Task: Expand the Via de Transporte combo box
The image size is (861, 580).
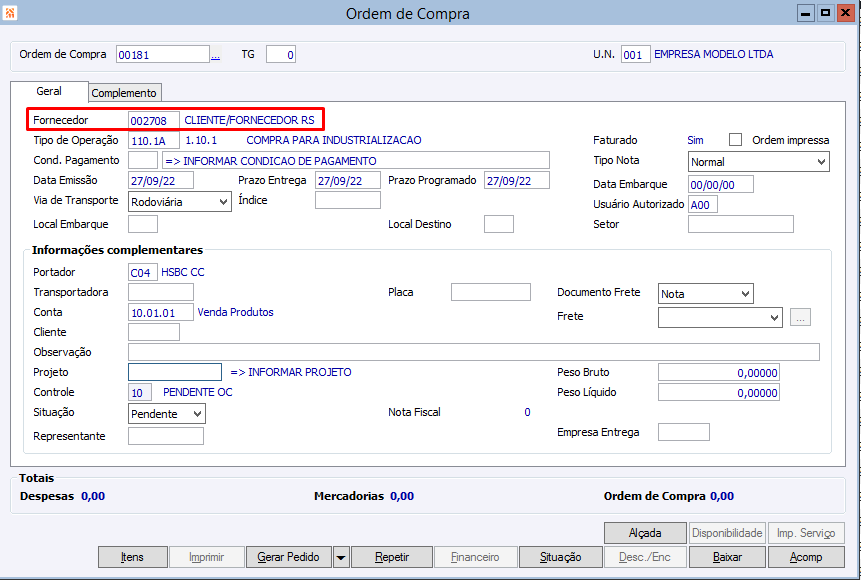Action: [x=180, y=202]
